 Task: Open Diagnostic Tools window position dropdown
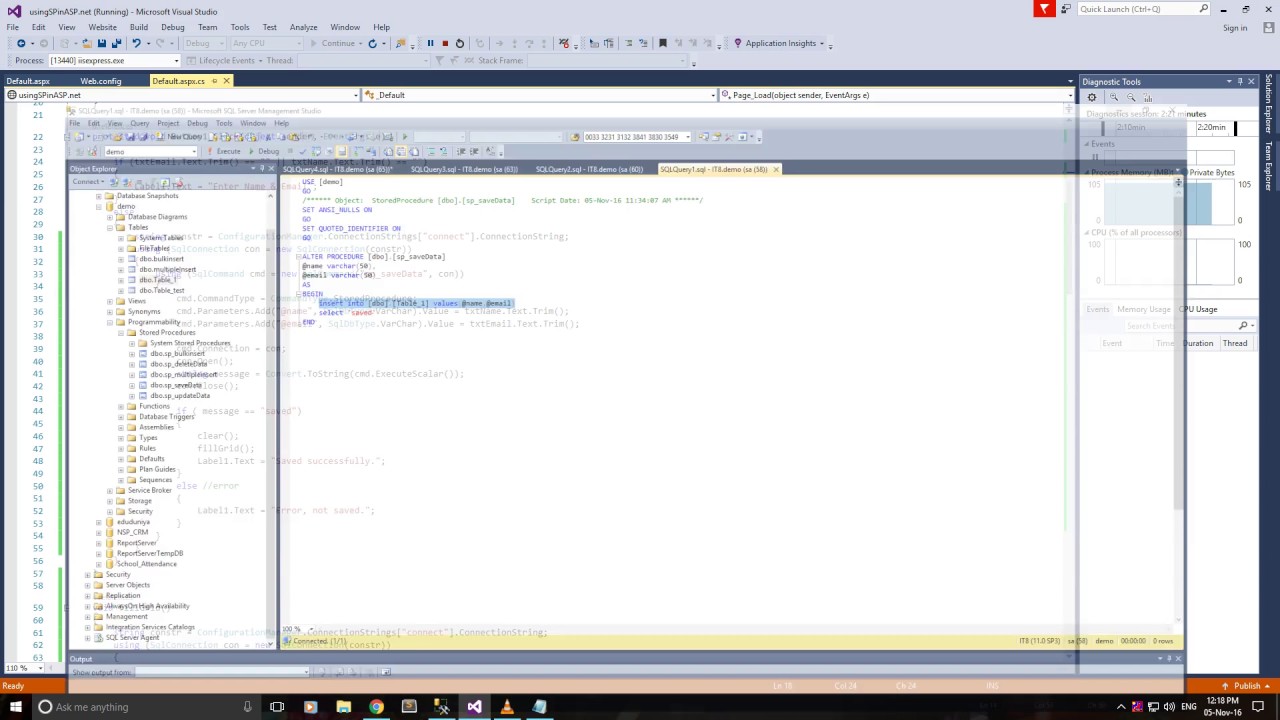click(1228, 81)
